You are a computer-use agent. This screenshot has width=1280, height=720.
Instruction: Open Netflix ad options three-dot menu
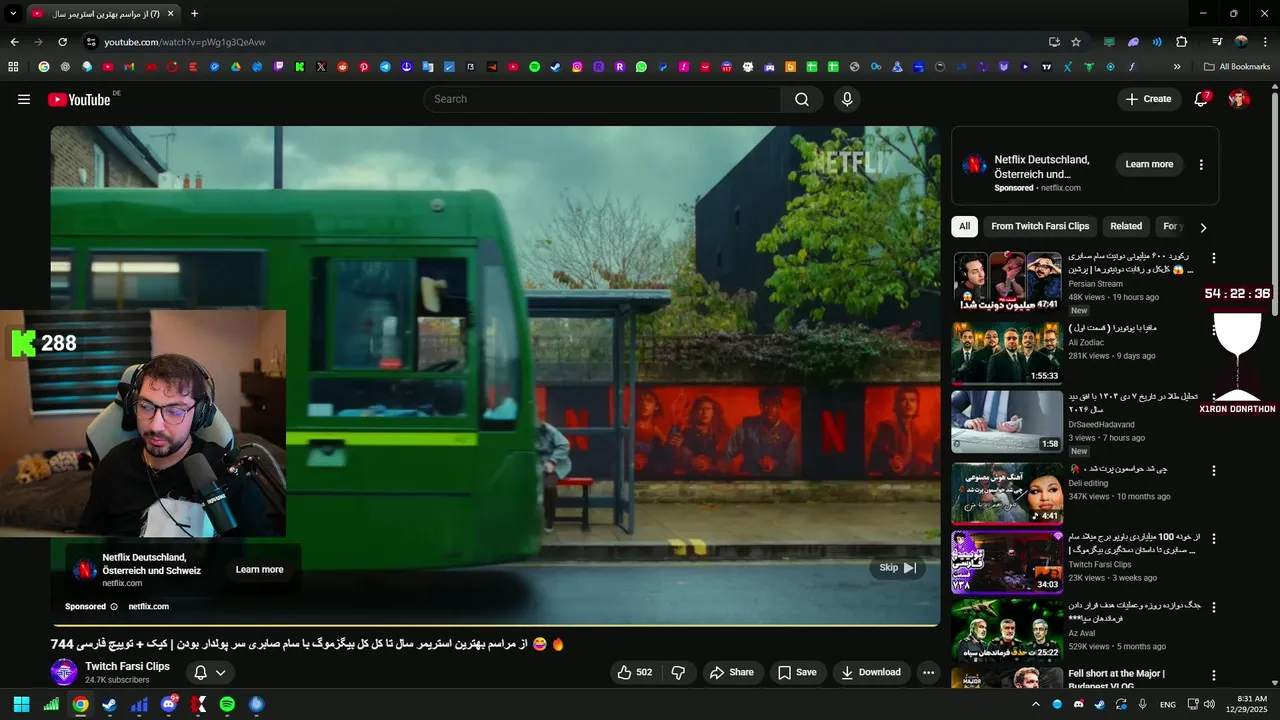1201,165
